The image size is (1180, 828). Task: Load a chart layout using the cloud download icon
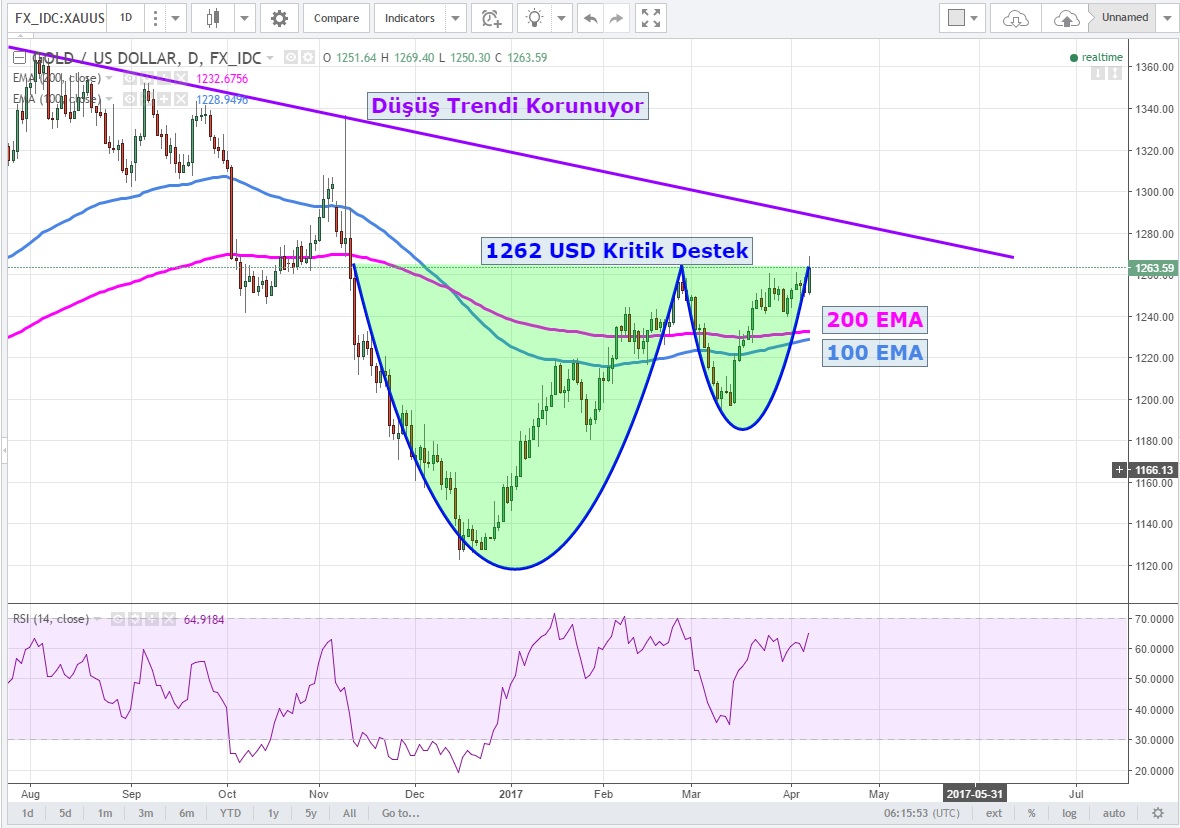point(1015,18)
